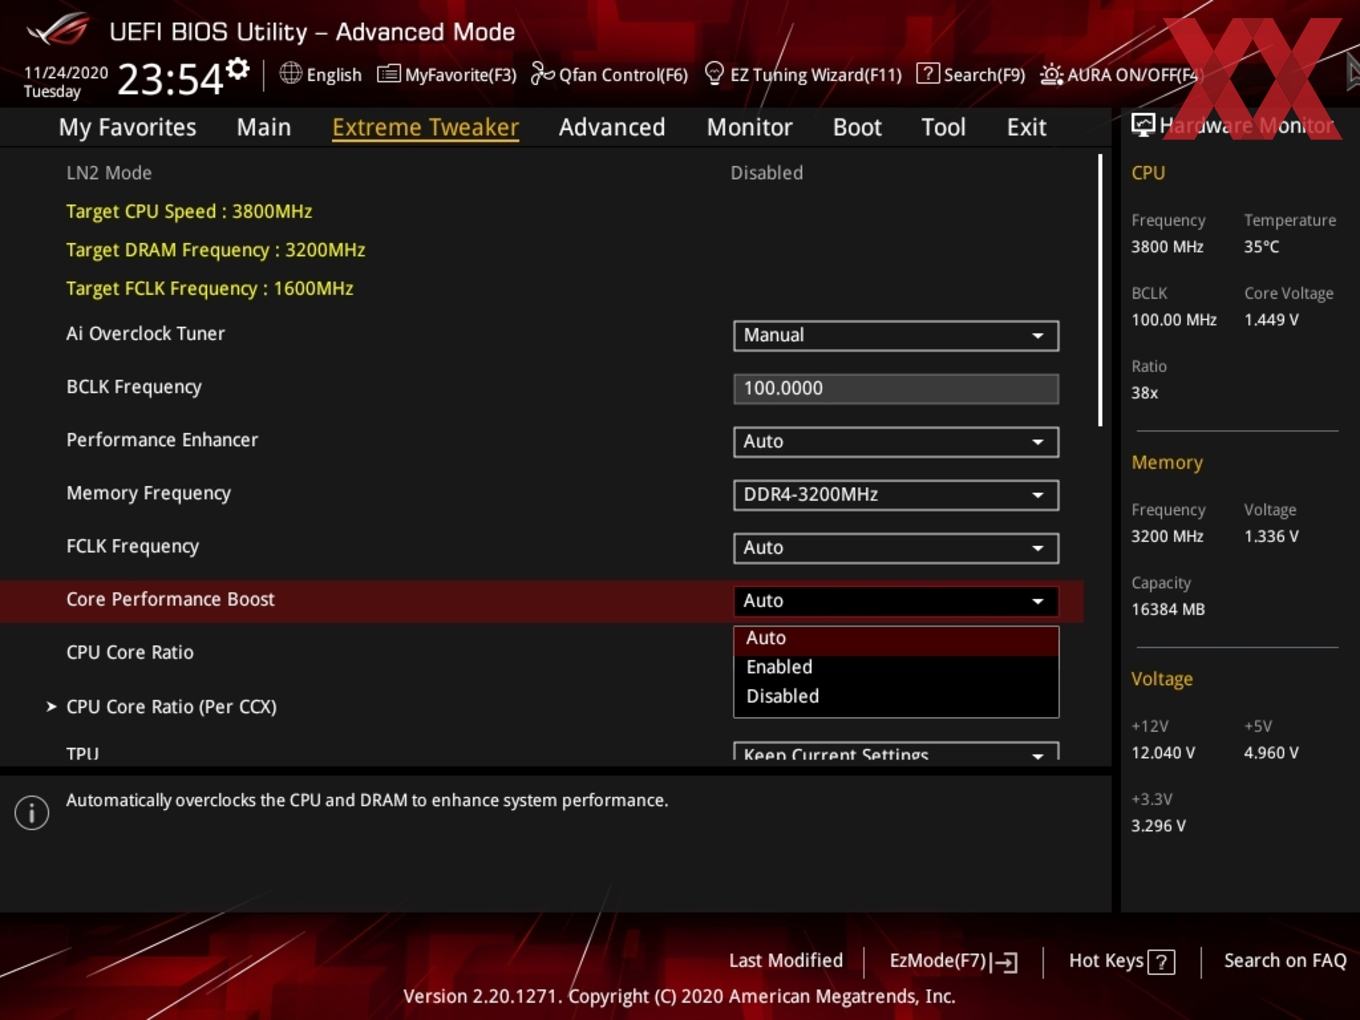Open the Ai Overclock Tuner dropdown
The image size is (1360, 1020).
pos(896,336)
